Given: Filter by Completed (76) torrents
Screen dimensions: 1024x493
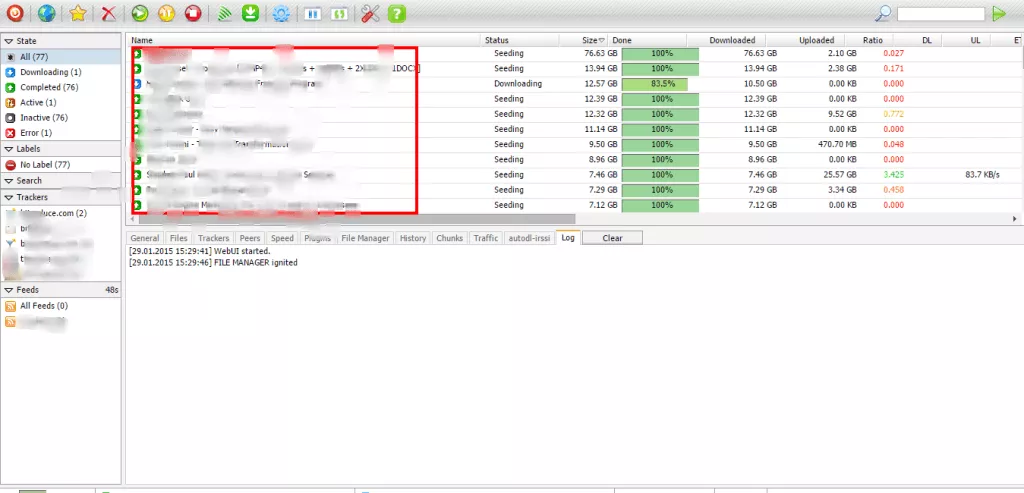Looking at the screenshot, I should click(x=49, y=87).
